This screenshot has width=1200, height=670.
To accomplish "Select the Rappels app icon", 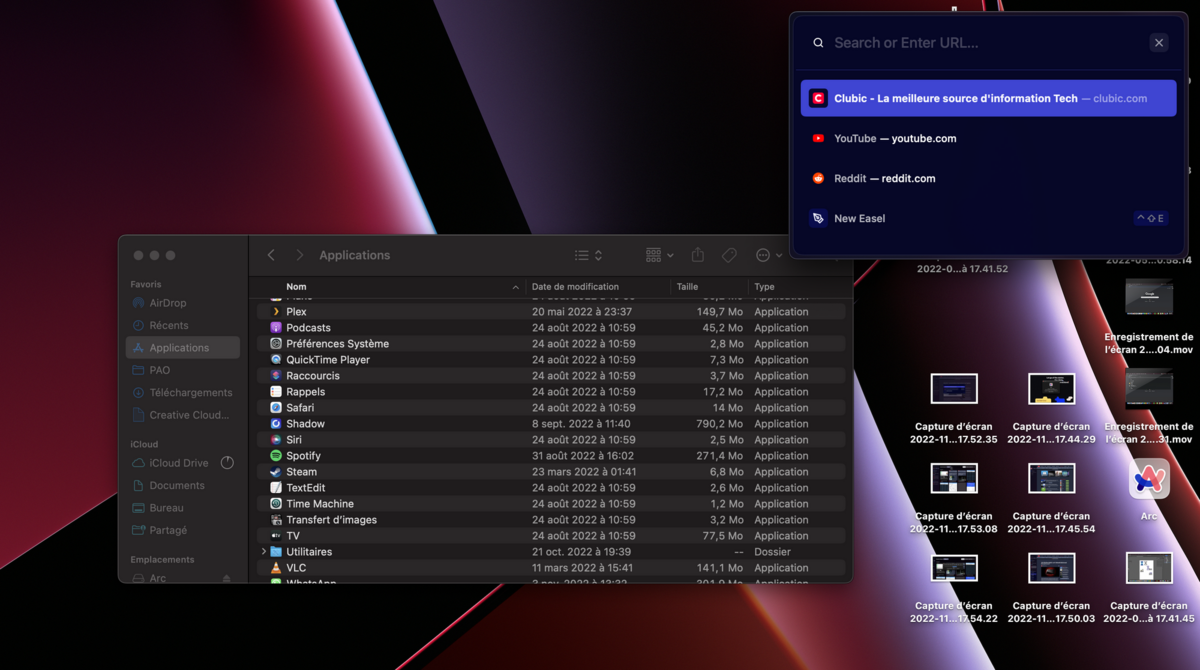I will pyautogui.click(x=276, y=392).
